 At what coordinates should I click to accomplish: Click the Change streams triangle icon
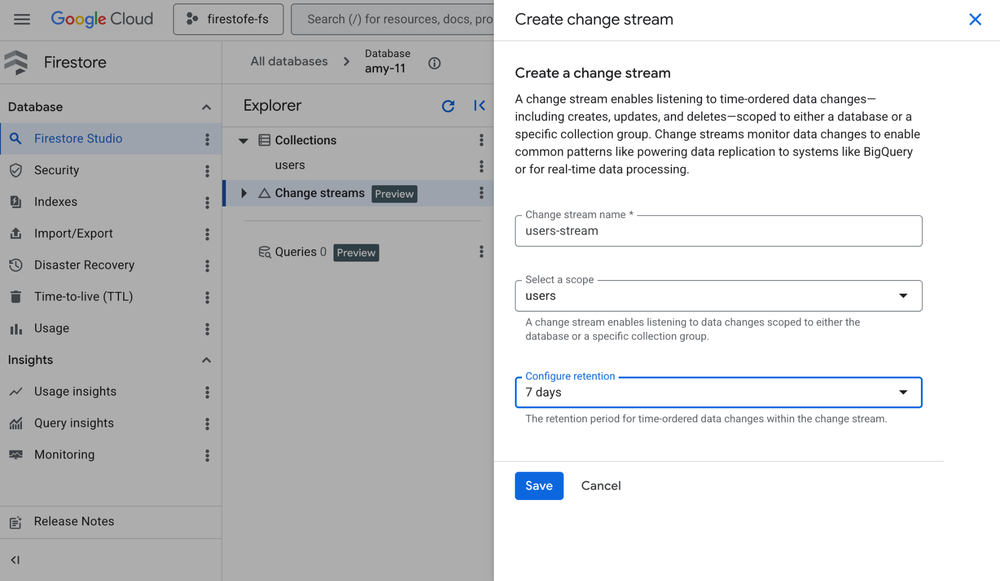(264, 193)
